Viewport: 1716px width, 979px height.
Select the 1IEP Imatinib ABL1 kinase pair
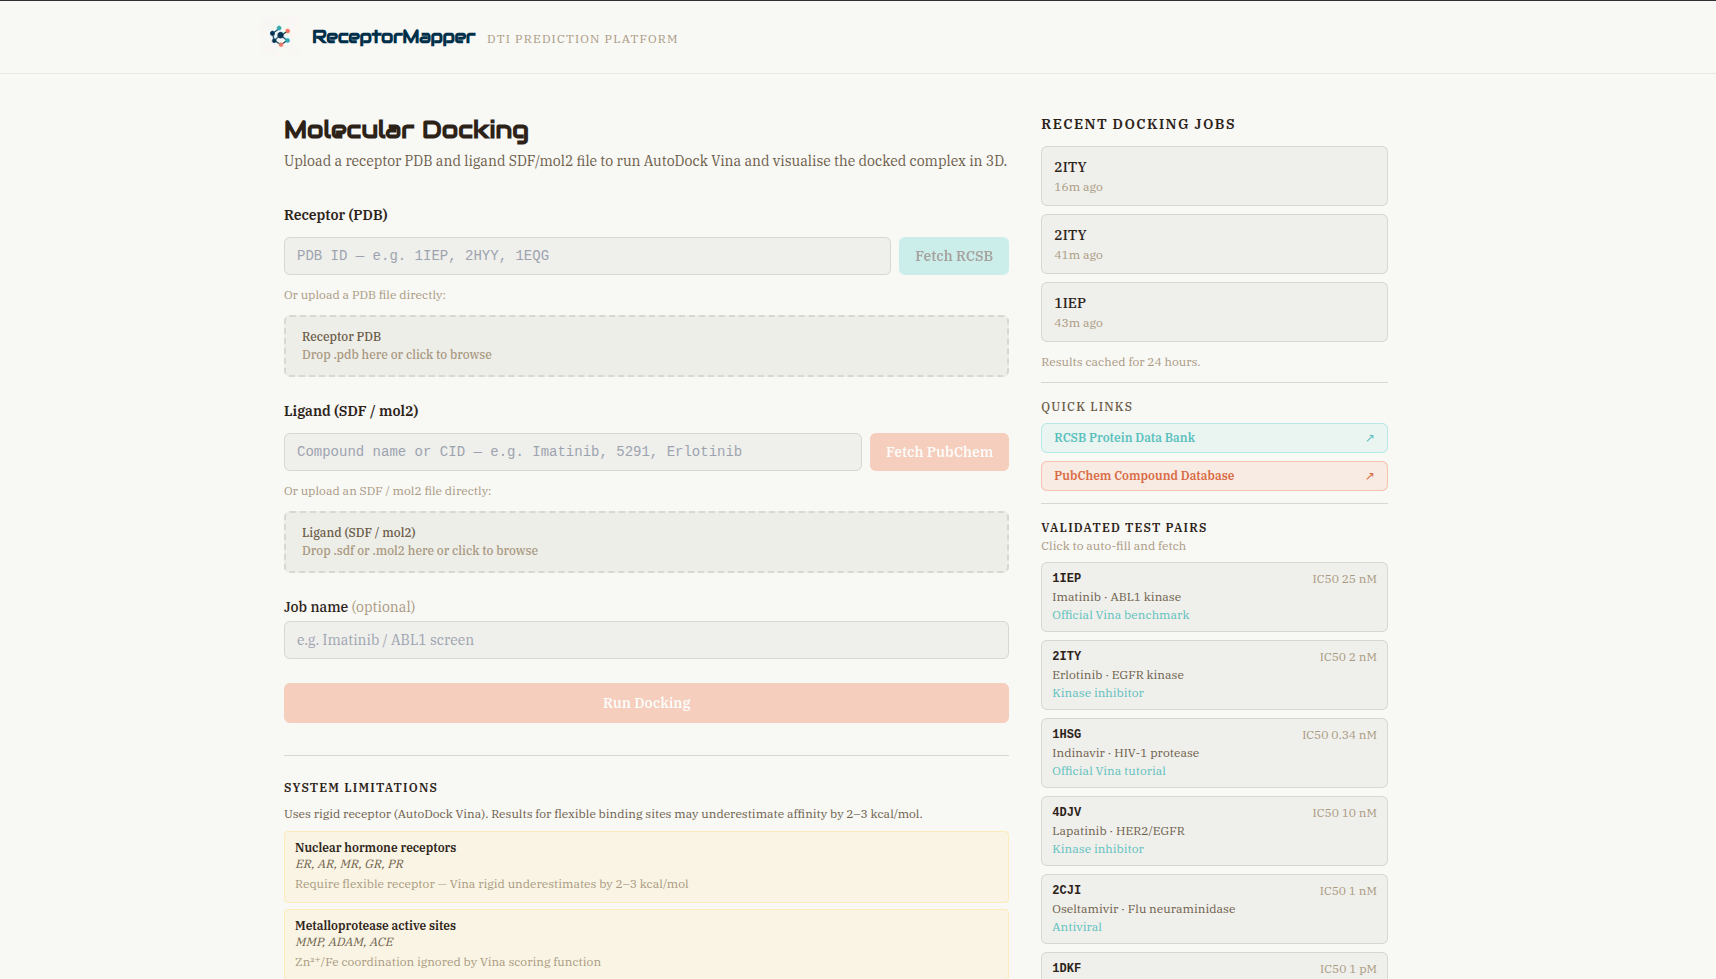point(1214,597)
